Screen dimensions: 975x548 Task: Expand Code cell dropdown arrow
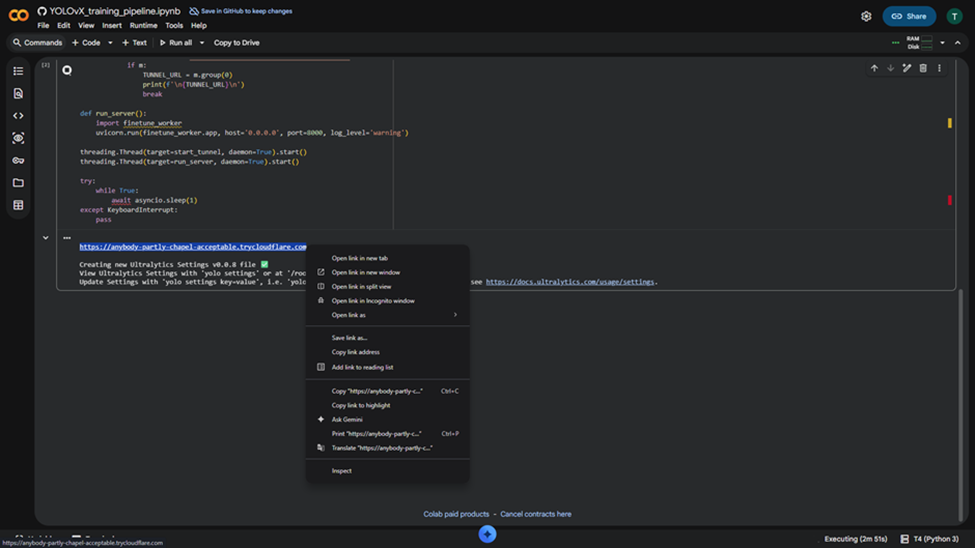tap(110, 43)
